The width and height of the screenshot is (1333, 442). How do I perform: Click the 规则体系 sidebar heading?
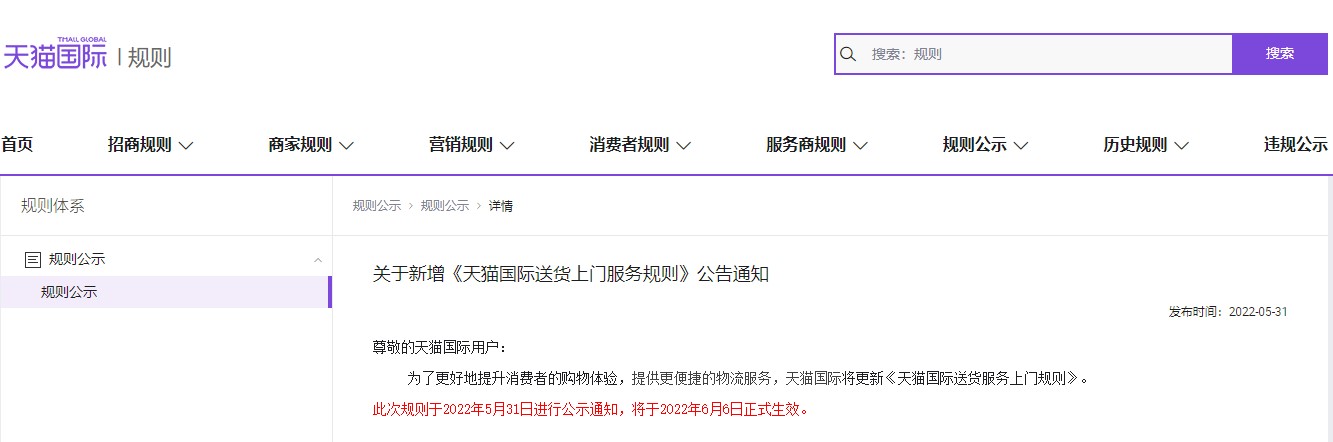click(53, 206)
